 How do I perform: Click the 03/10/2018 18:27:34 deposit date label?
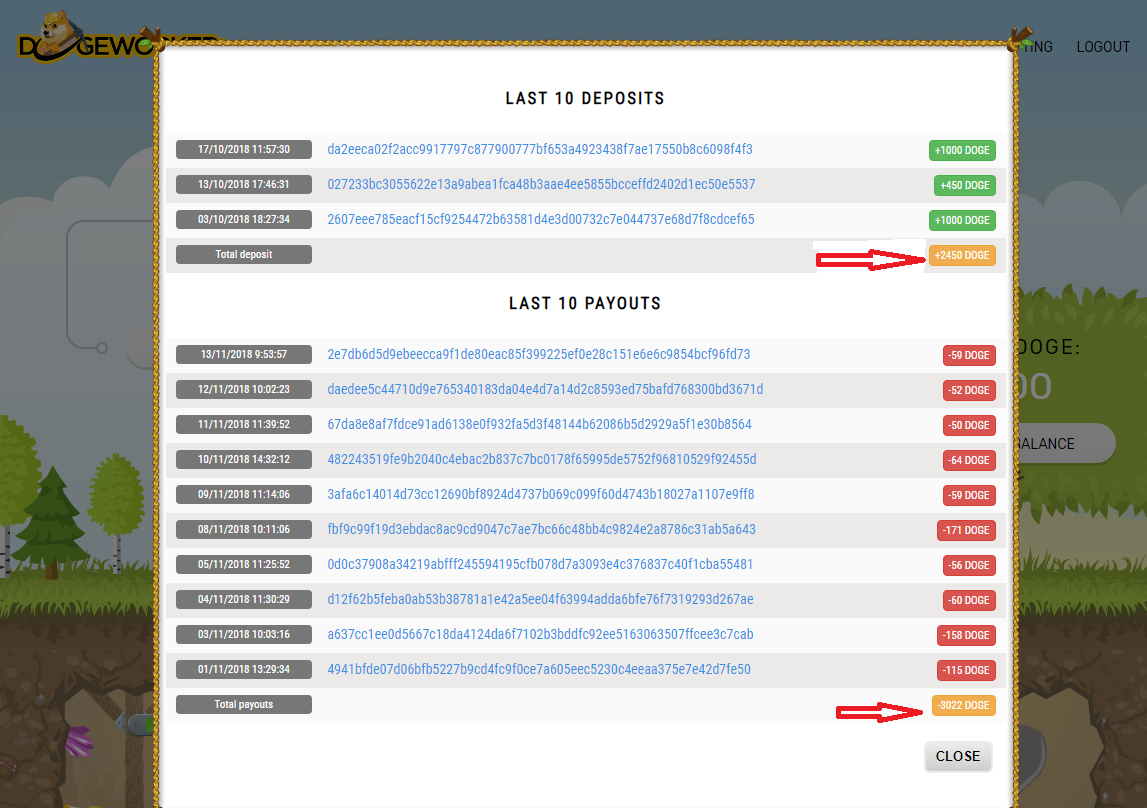click(x=243, y=220)
